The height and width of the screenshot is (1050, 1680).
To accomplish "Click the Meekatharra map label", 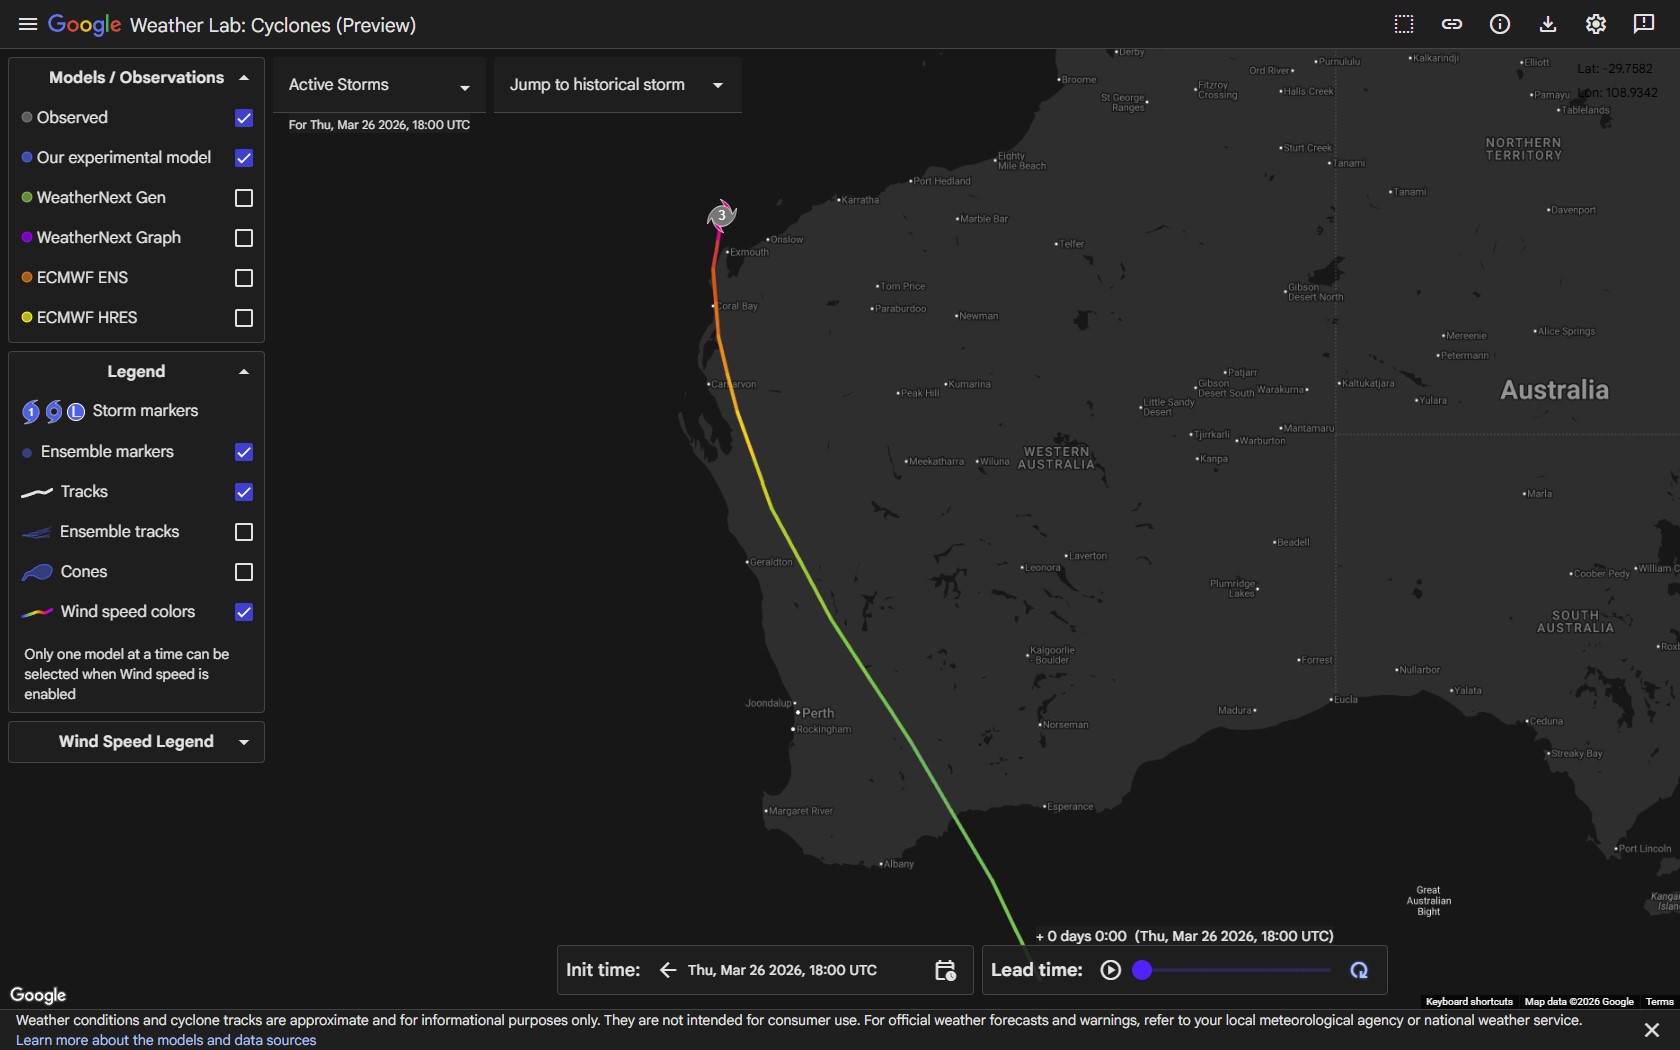I will pyautogui.click(x=935, y=462).
